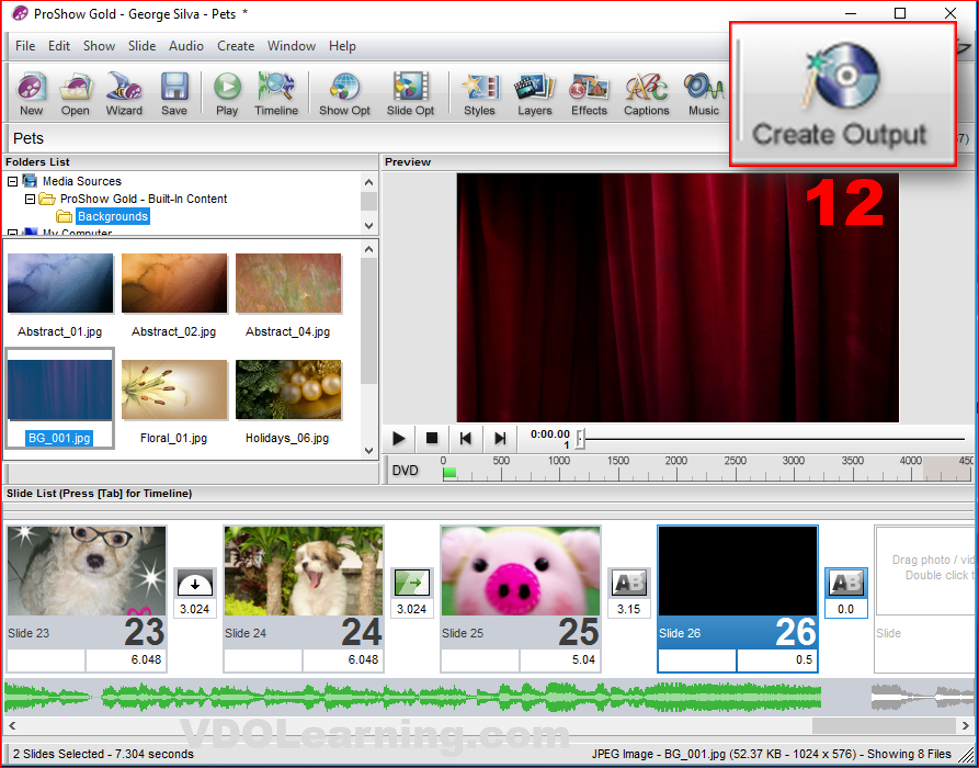Stop the preview playback

click(431, 438)
